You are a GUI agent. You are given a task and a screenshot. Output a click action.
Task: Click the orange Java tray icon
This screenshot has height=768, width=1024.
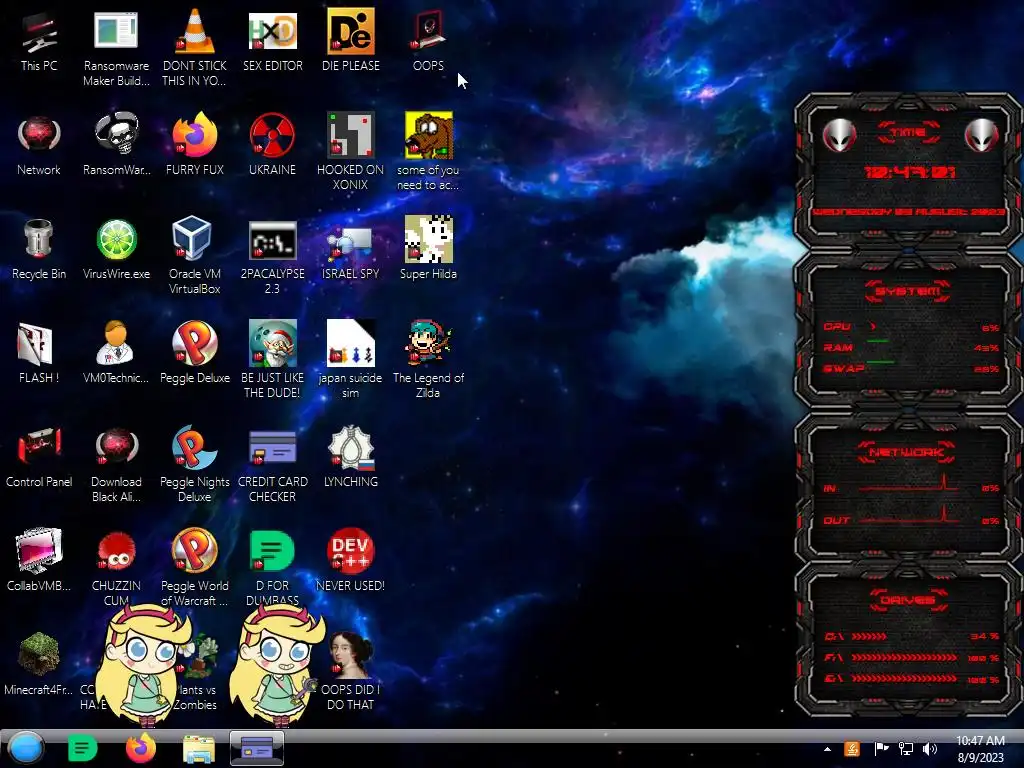coord(852,749)
